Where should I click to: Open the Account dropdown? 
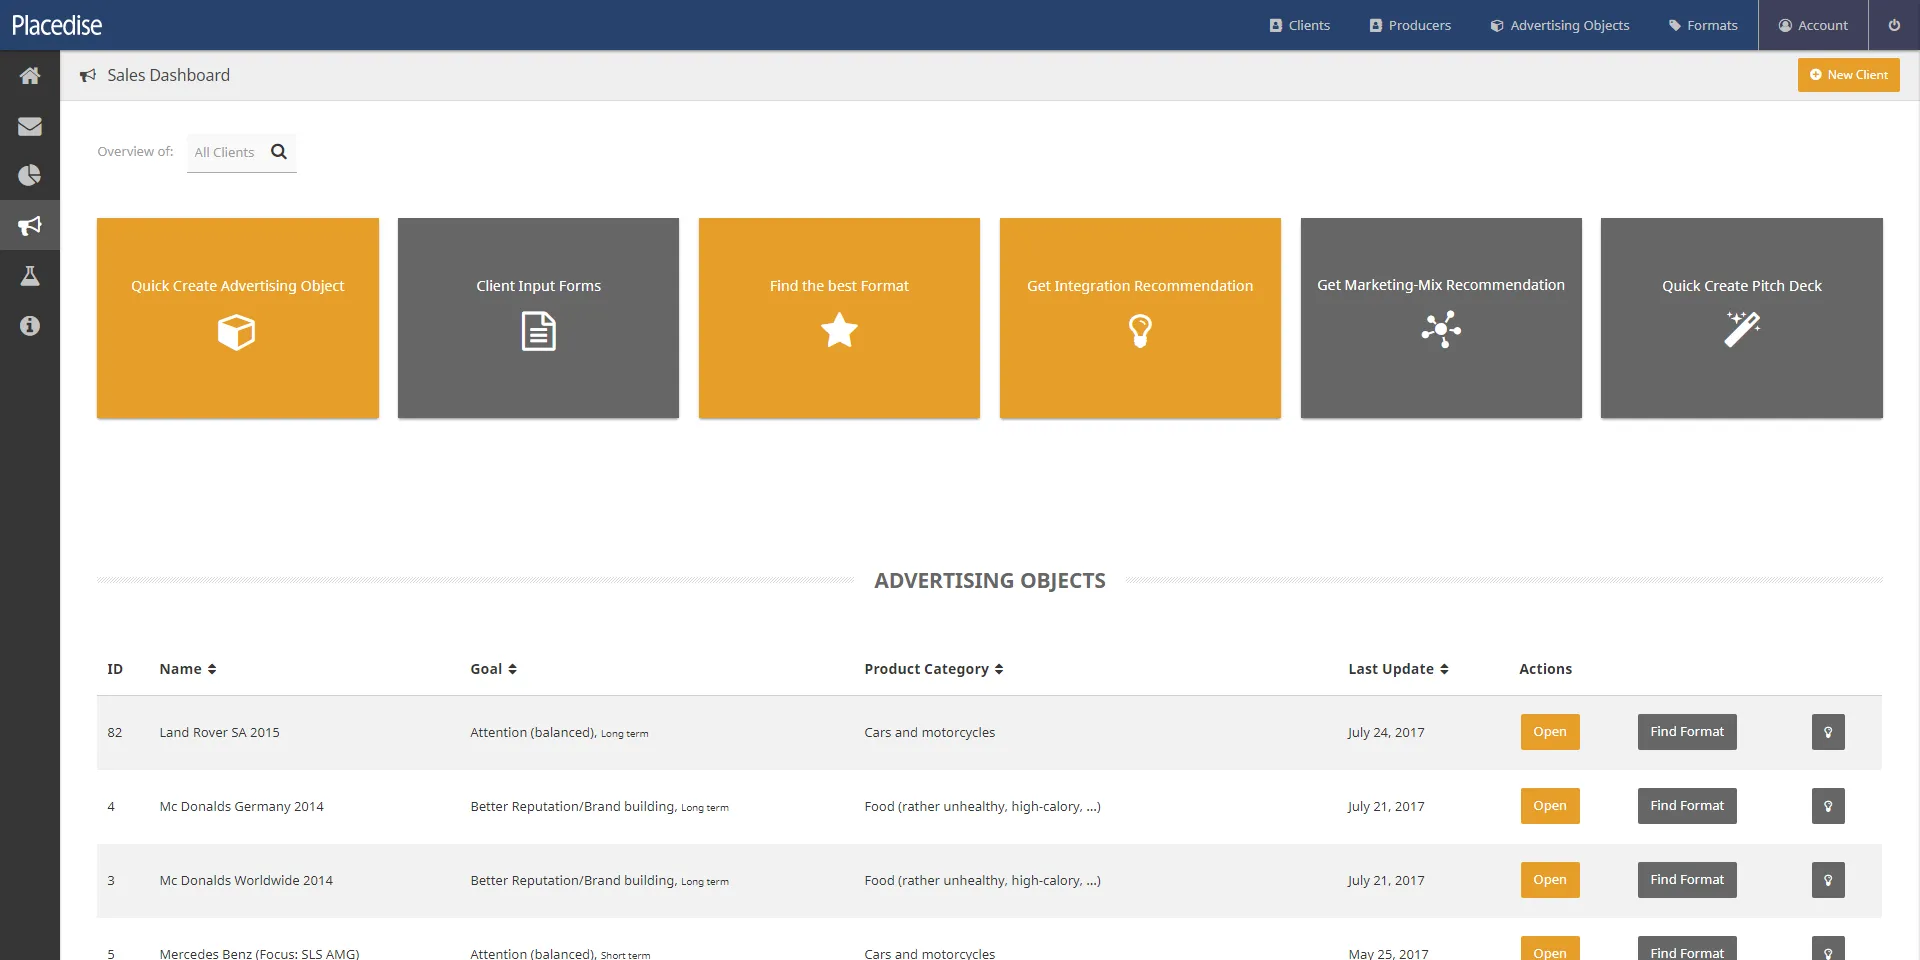1813,24
